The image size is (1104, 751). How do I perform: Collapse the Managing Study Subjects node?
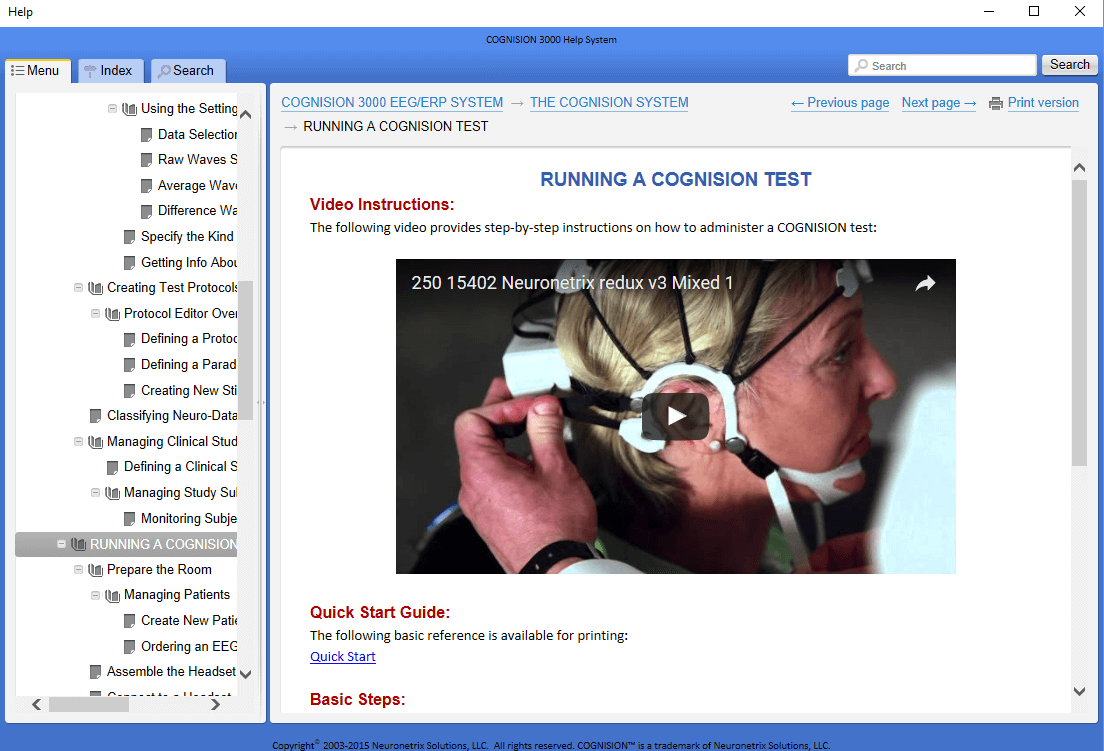(95, 492)
